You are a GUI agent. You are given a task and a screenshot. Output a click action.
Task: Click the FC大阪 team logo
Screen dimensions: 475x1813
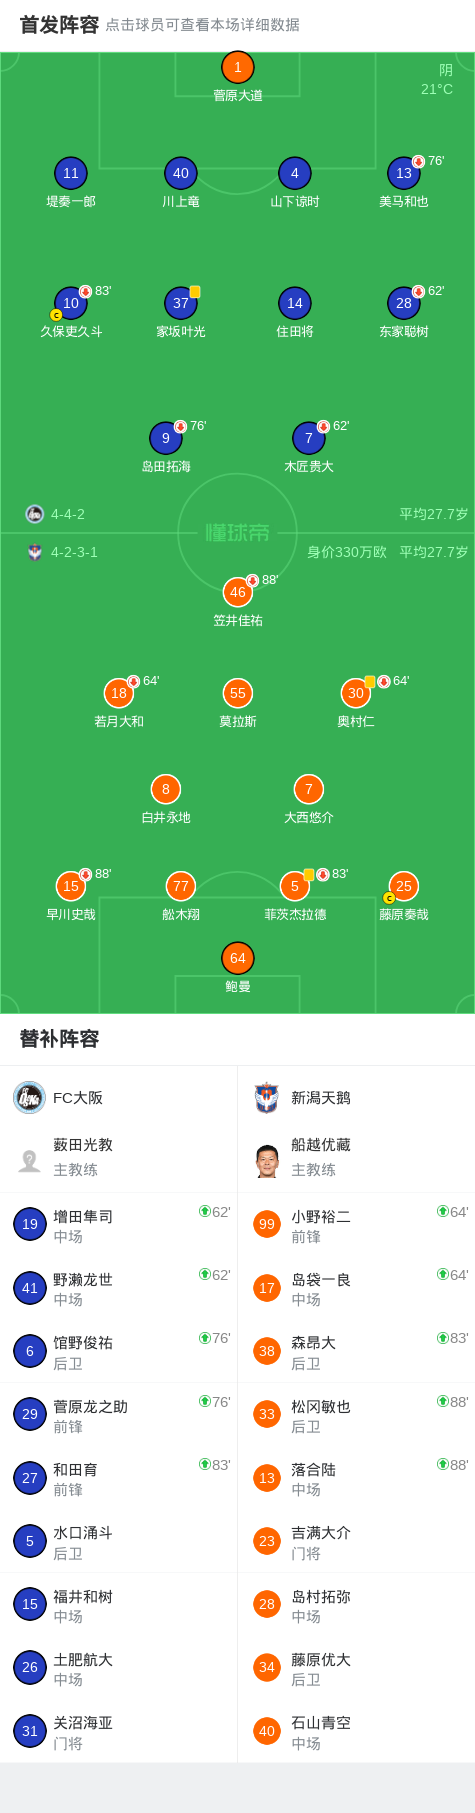[29, 1097]
